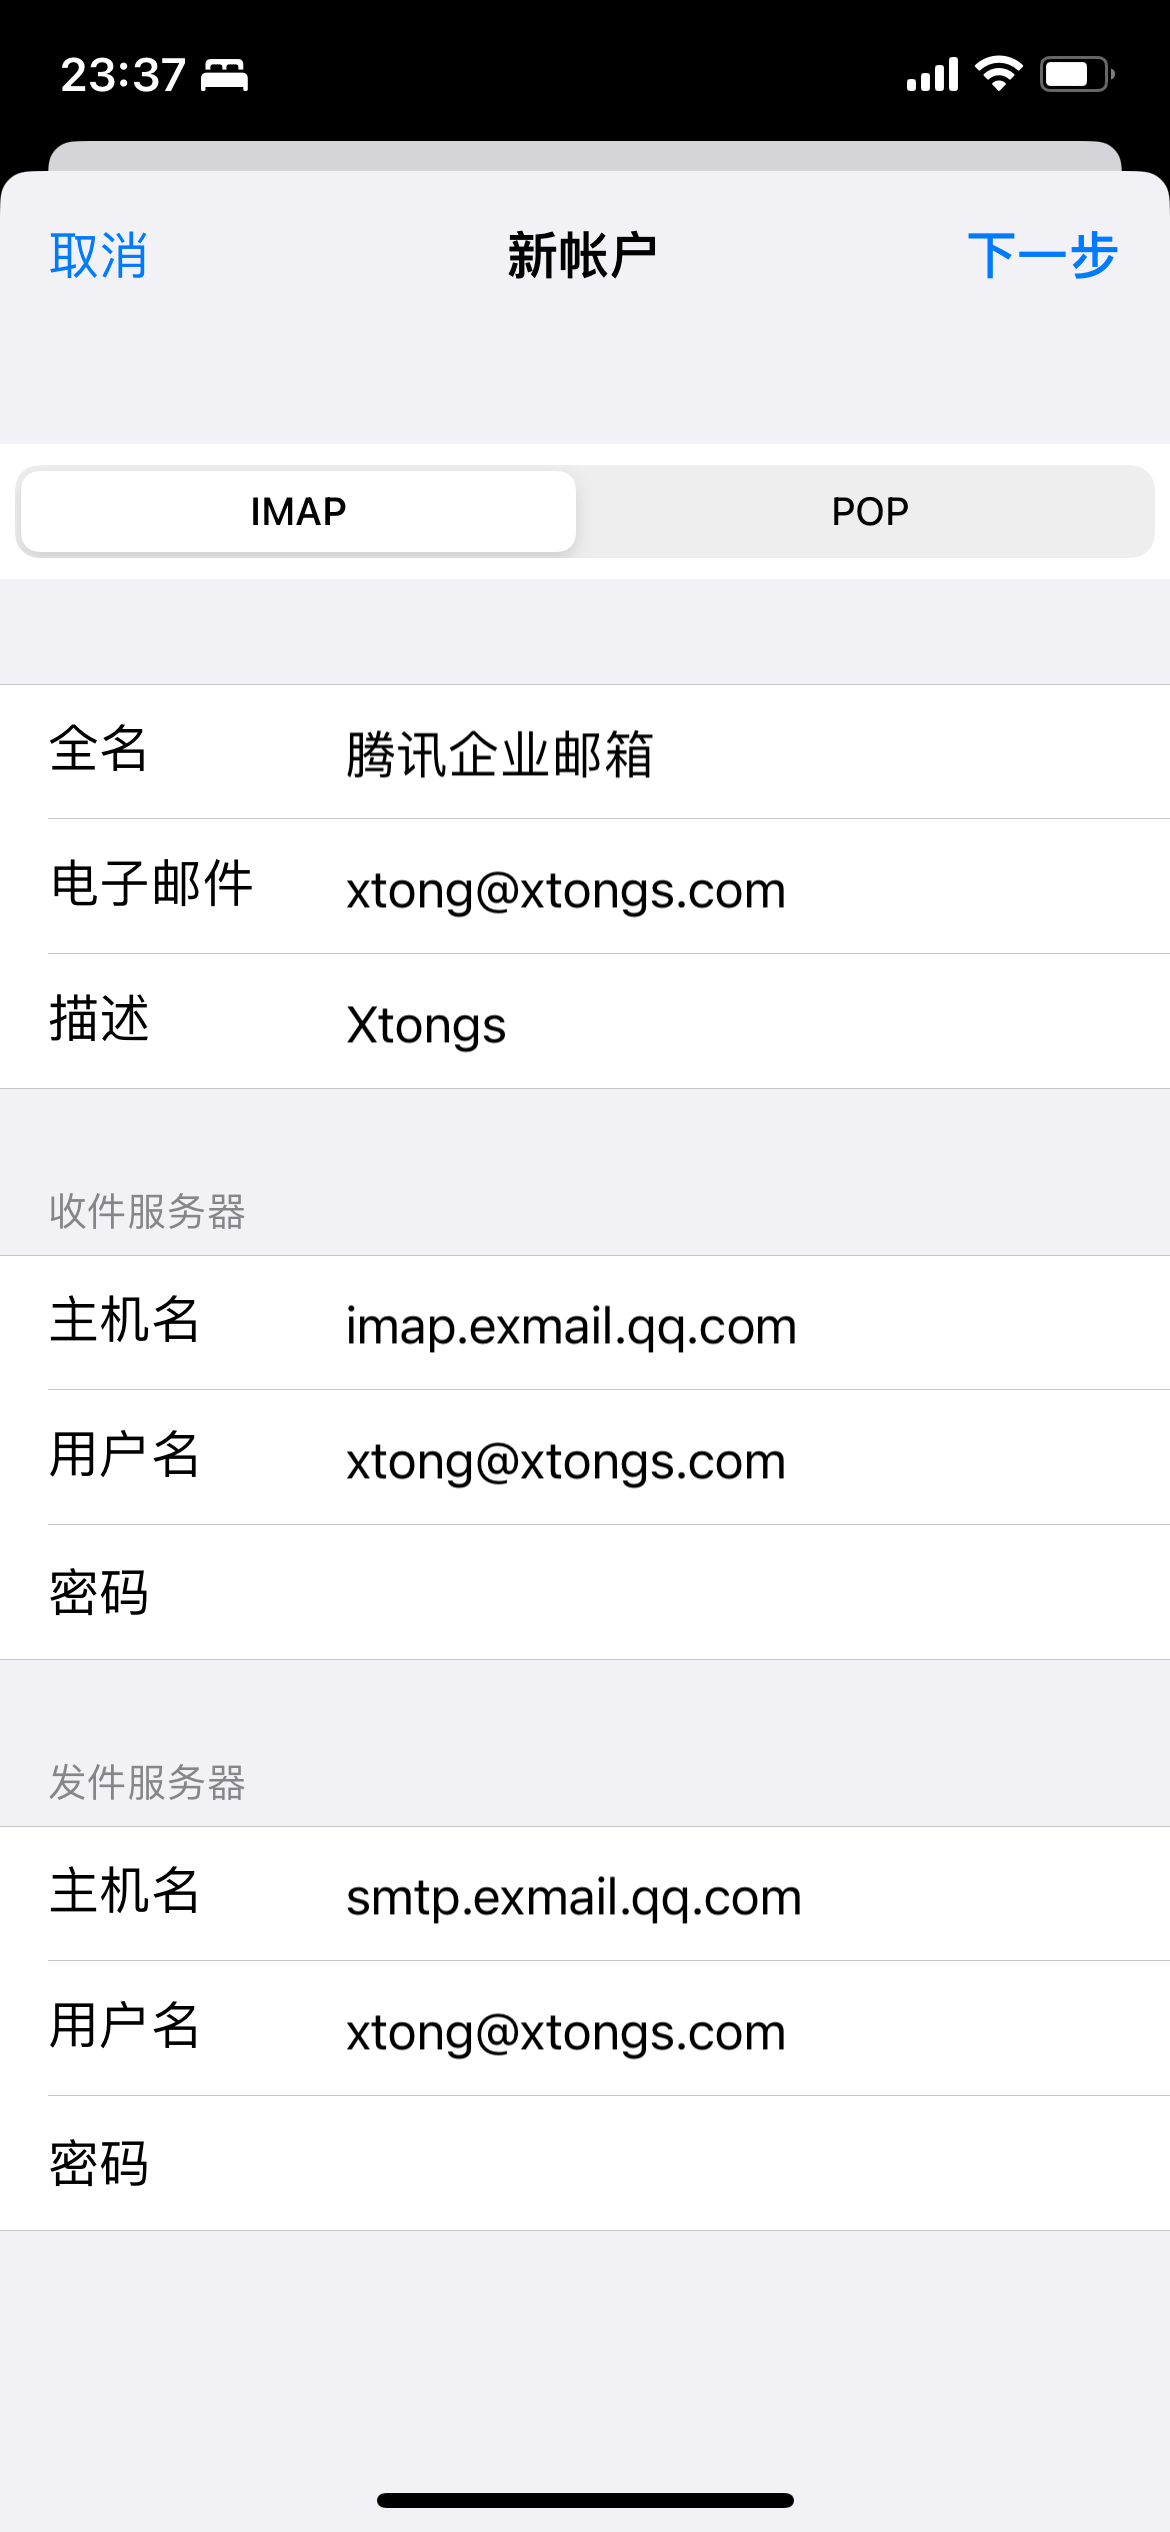Viewport: 1170px width, 2532px height.
Task: Select the IMAP account type
Action: [298, 512]
